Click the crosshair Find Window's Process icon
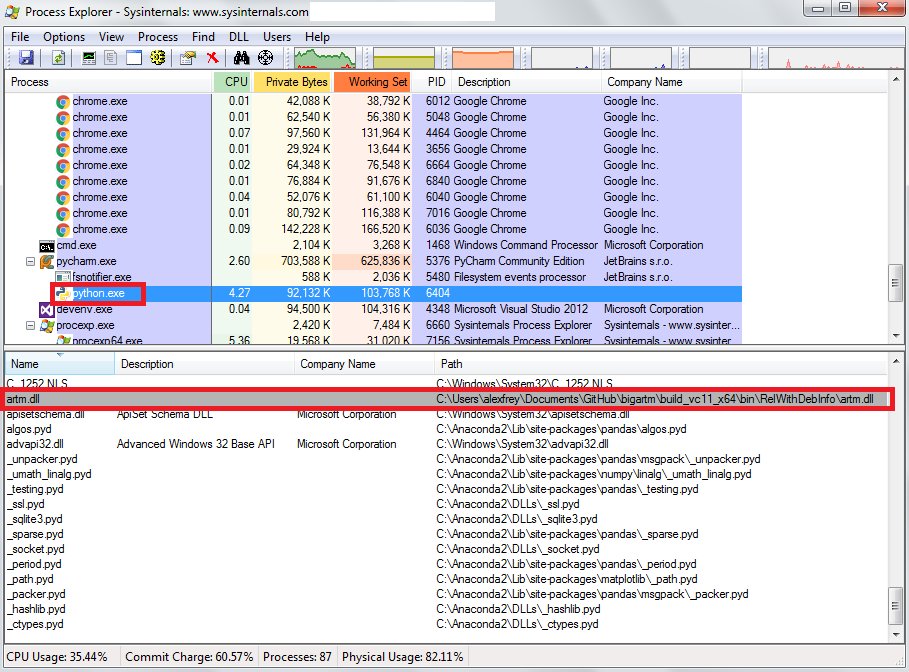The width and height of the screenshot is (909, 672). (266, 57)
